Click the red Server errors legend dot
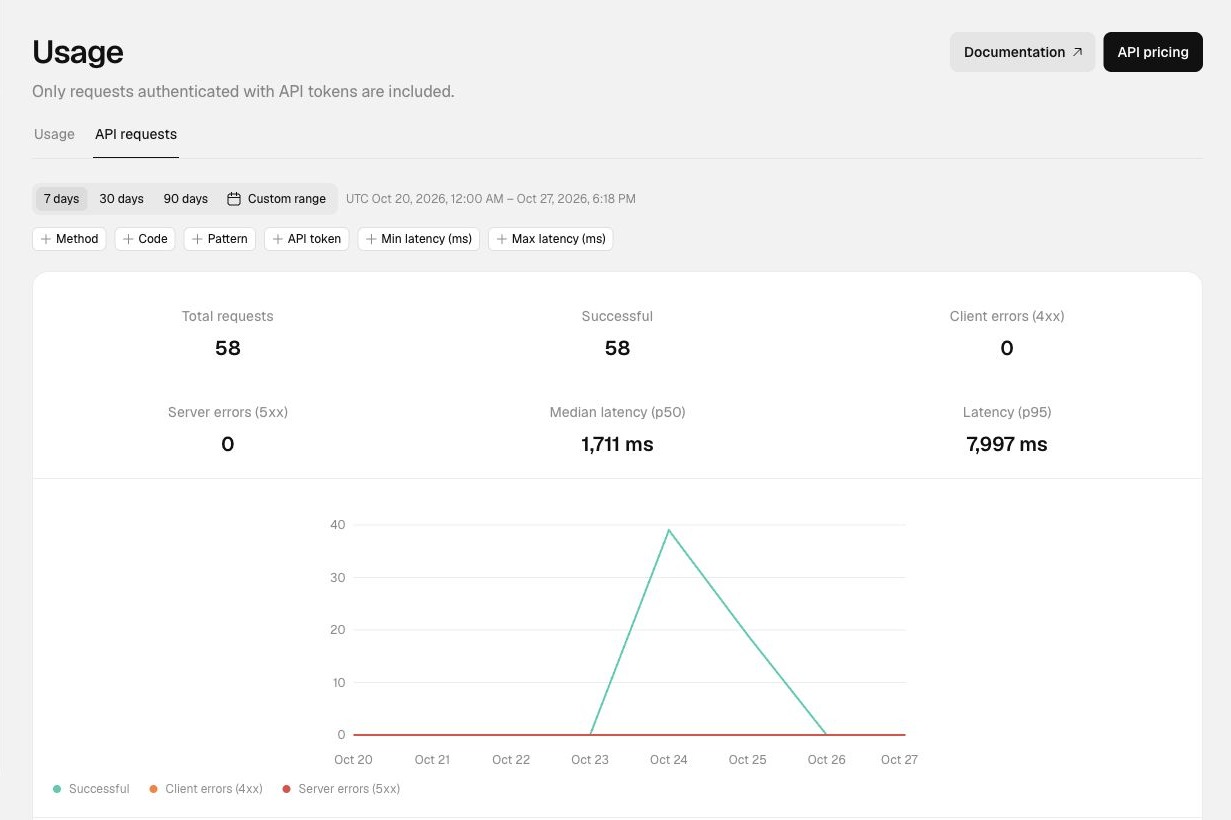1231x820 pixels. tap(286, 789)
